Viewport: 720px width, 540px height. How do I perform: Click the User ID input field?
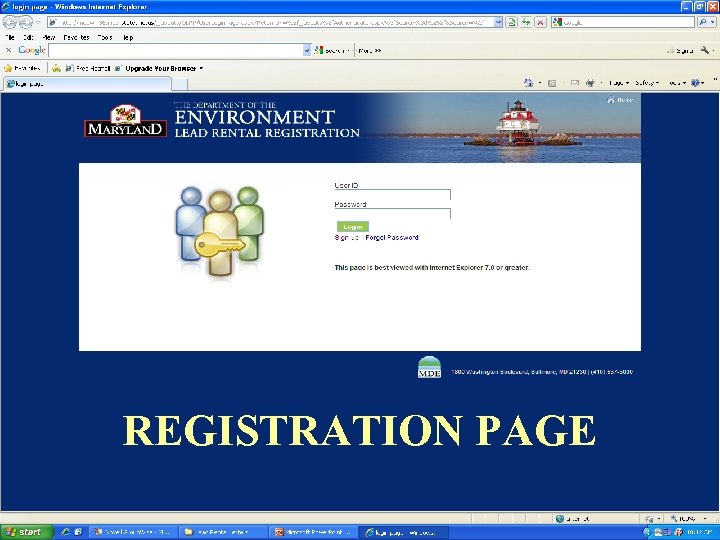[x=393, y=194]
